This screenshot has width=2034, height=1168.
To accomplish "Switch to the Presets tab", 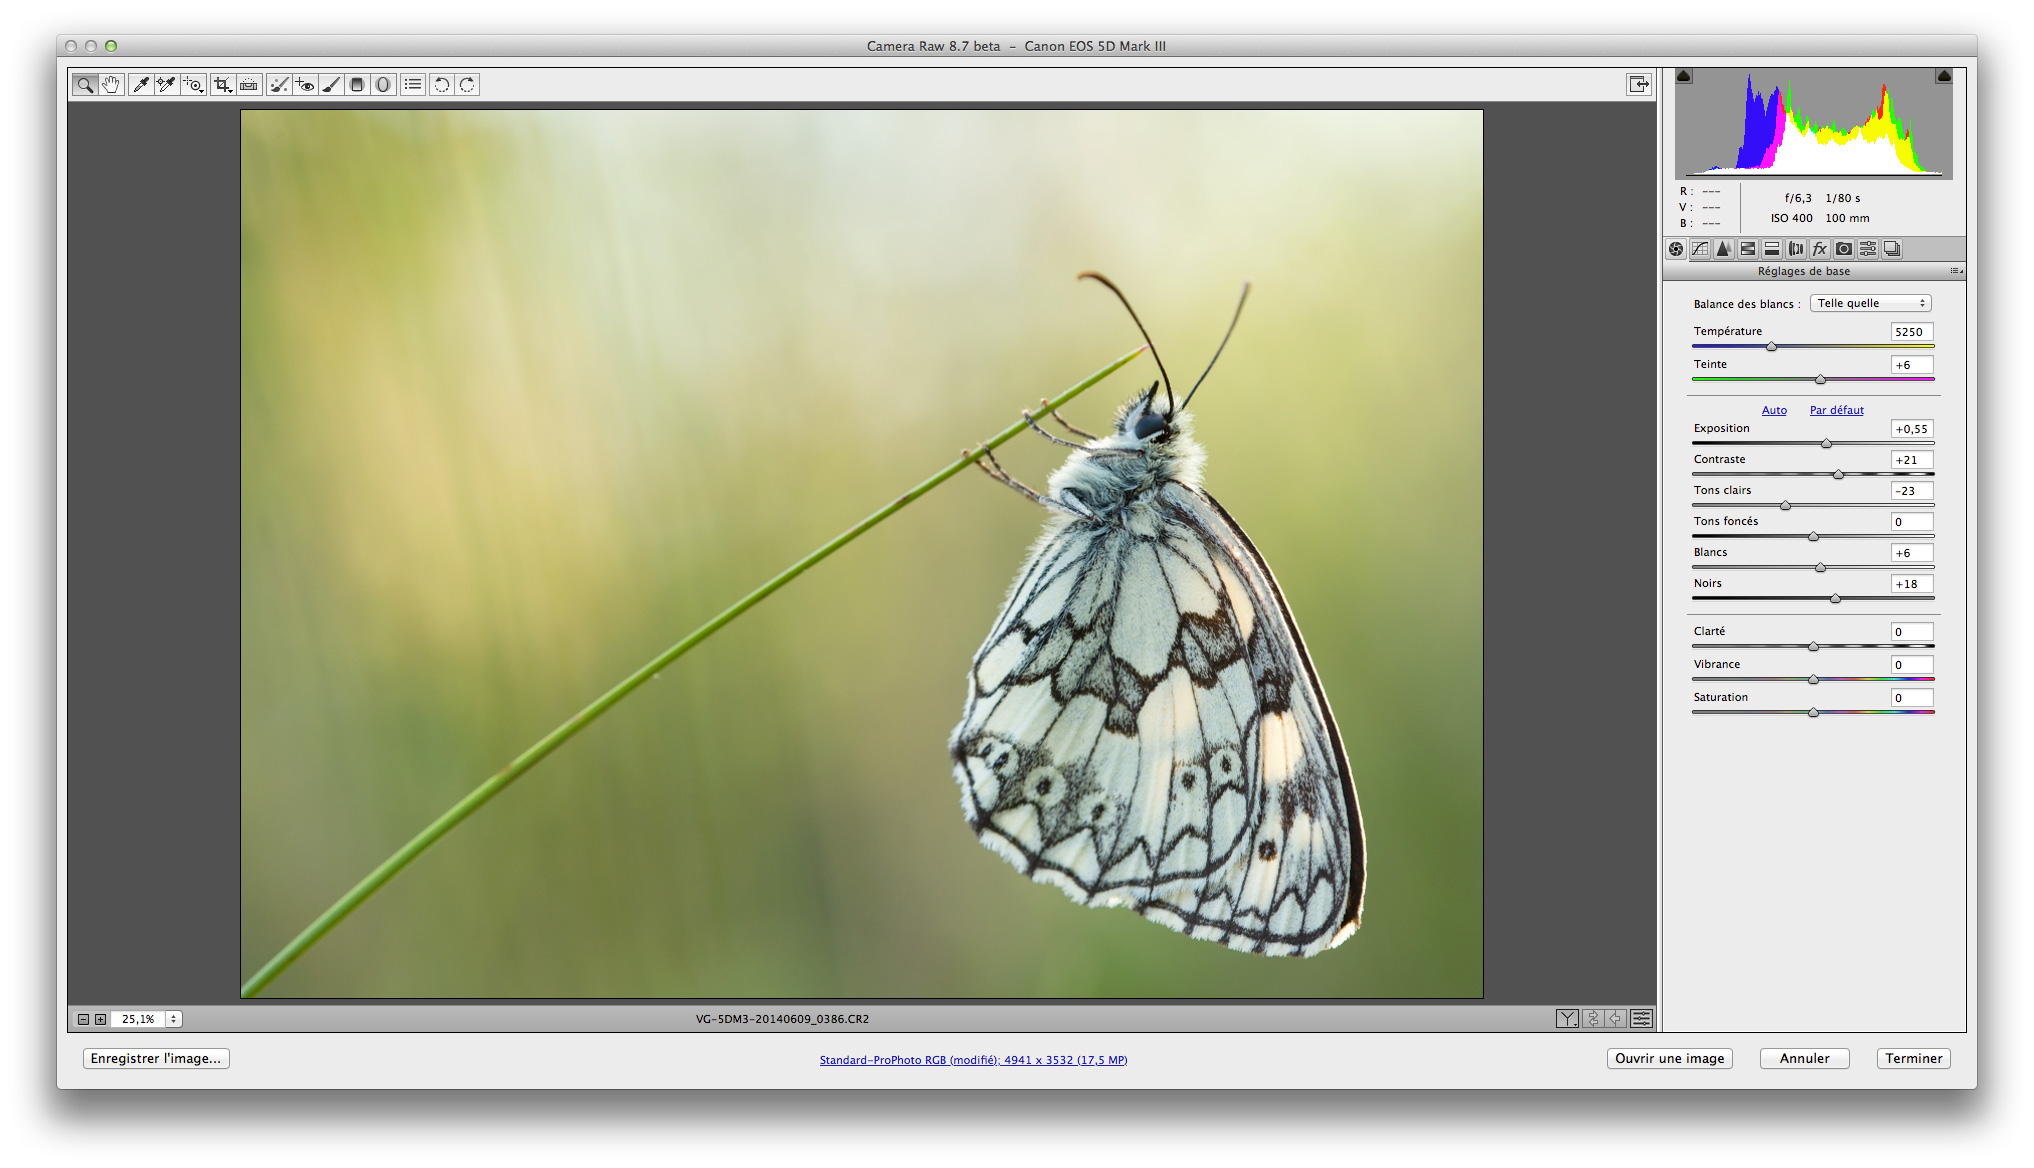I will pyautogui.click(x=1868, y=249).
